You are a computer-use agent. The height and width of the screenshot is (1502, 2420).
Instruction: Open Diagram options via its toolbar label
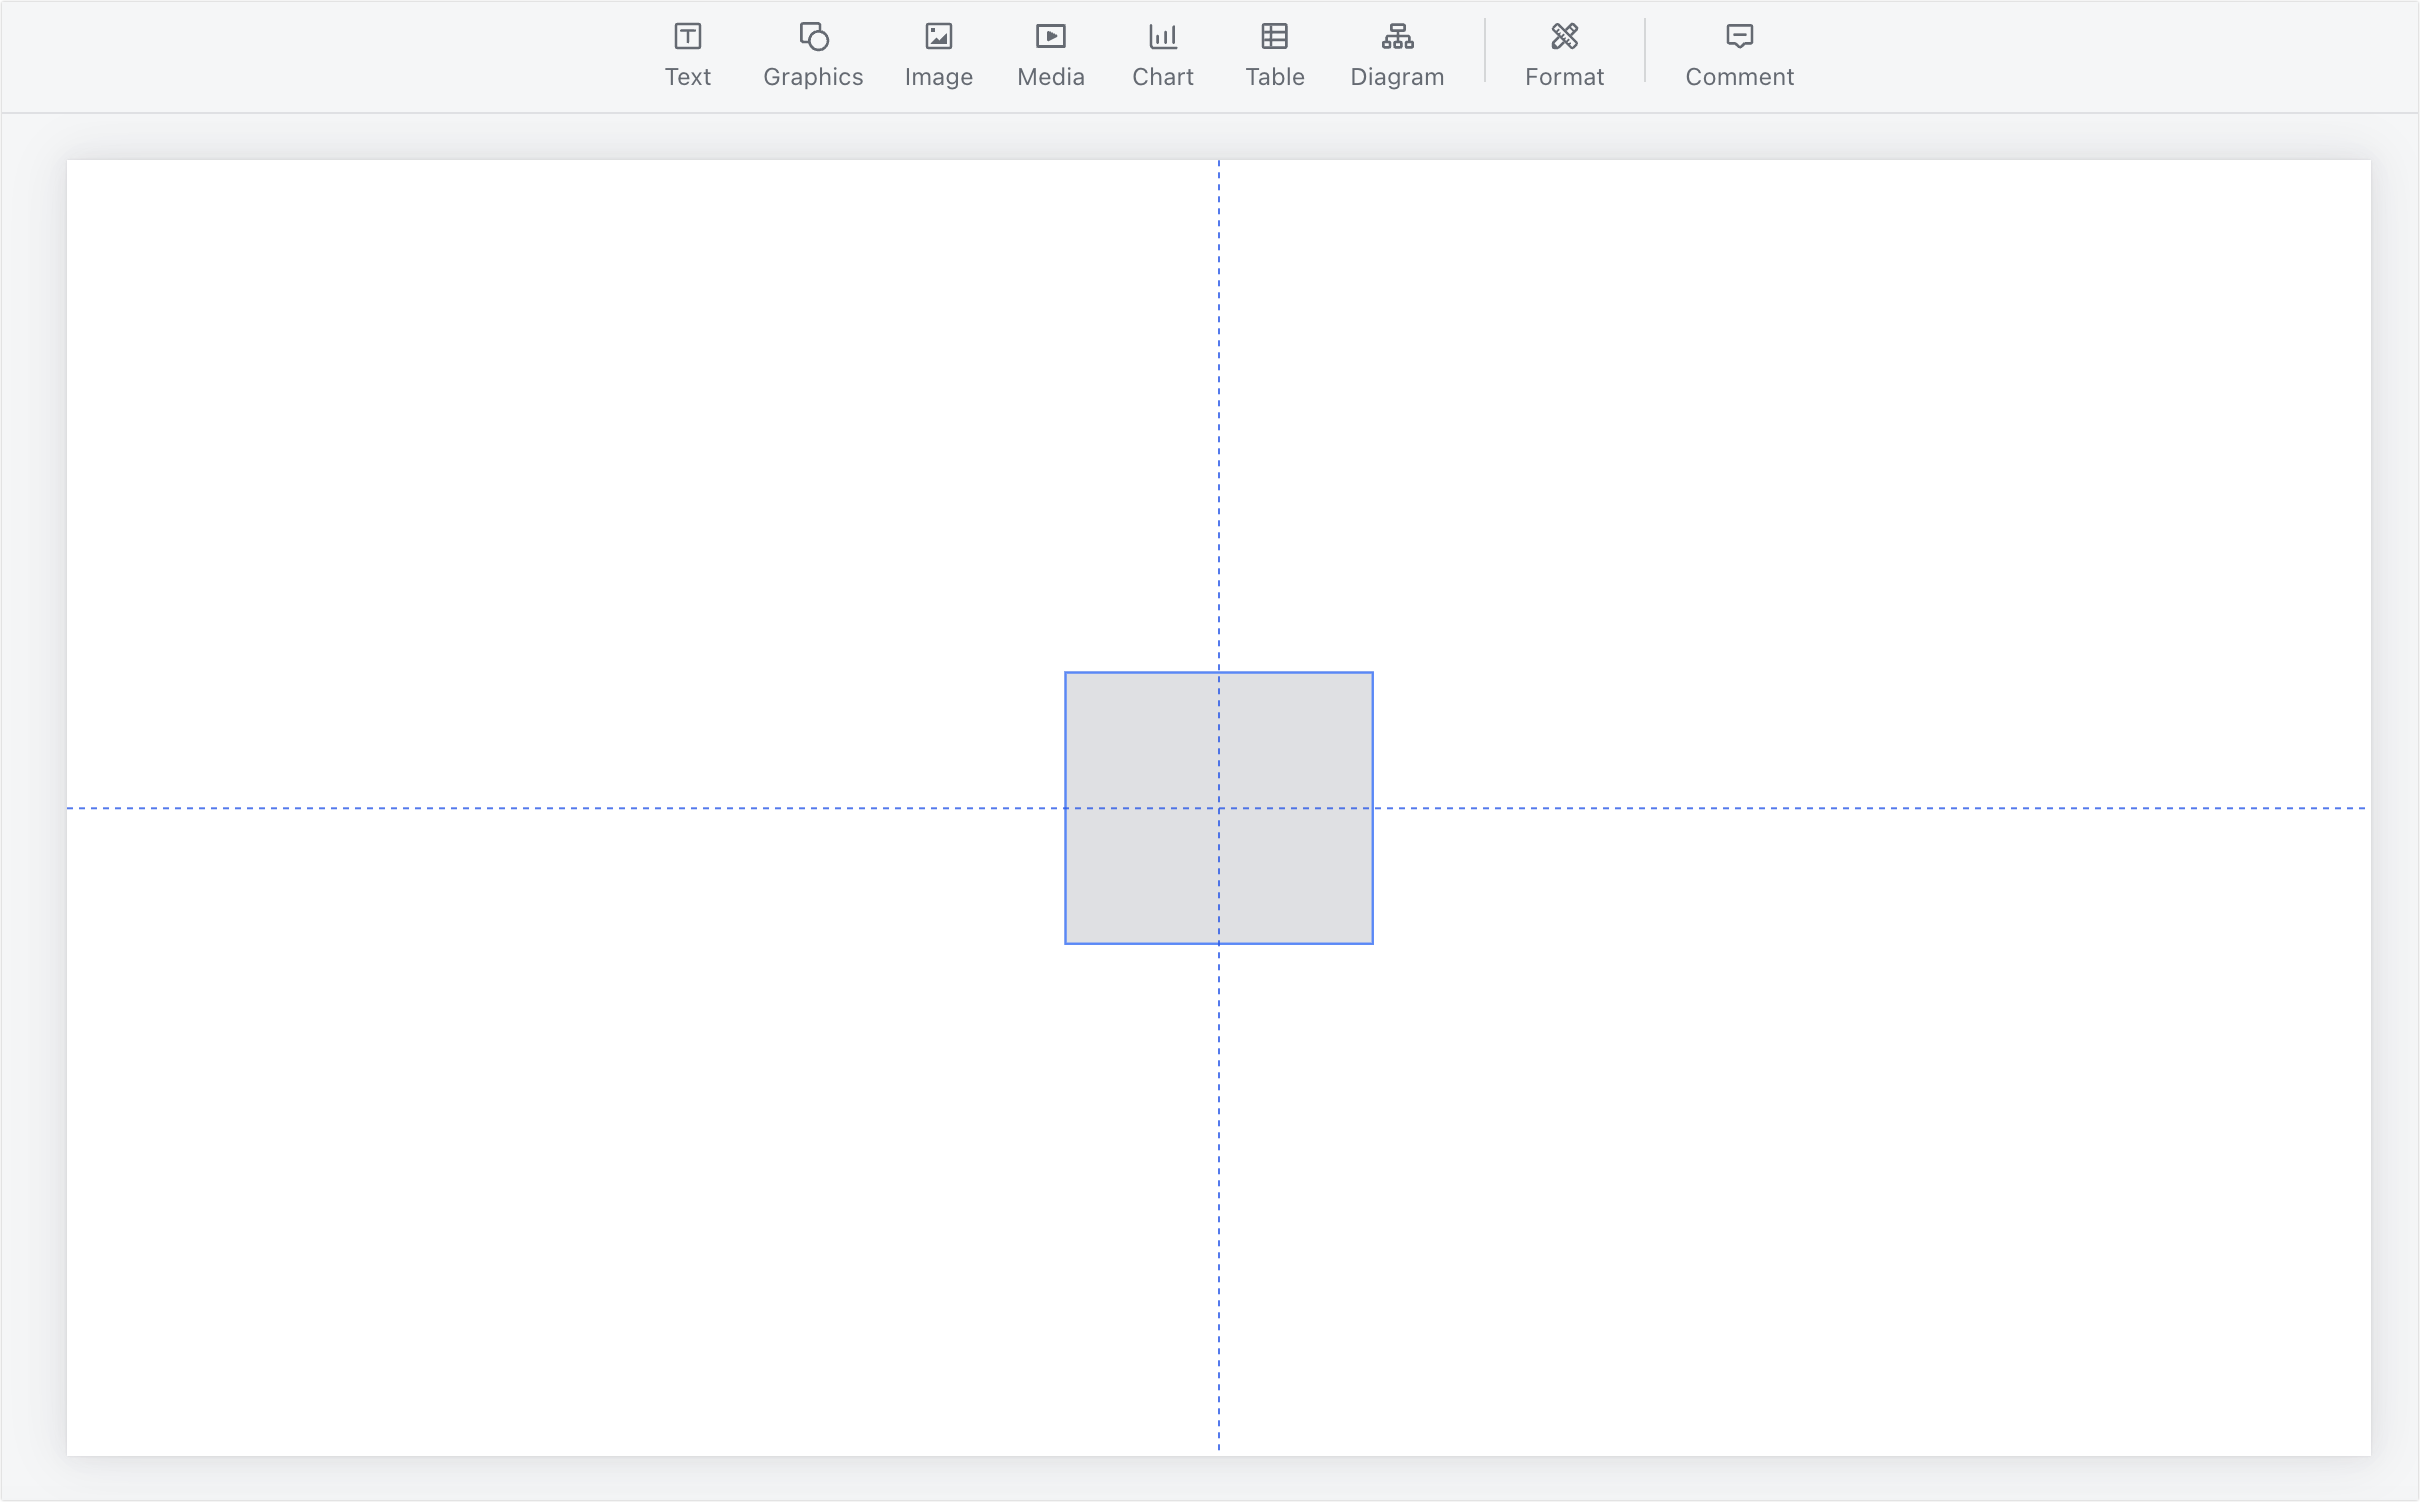coord(1396,77)
